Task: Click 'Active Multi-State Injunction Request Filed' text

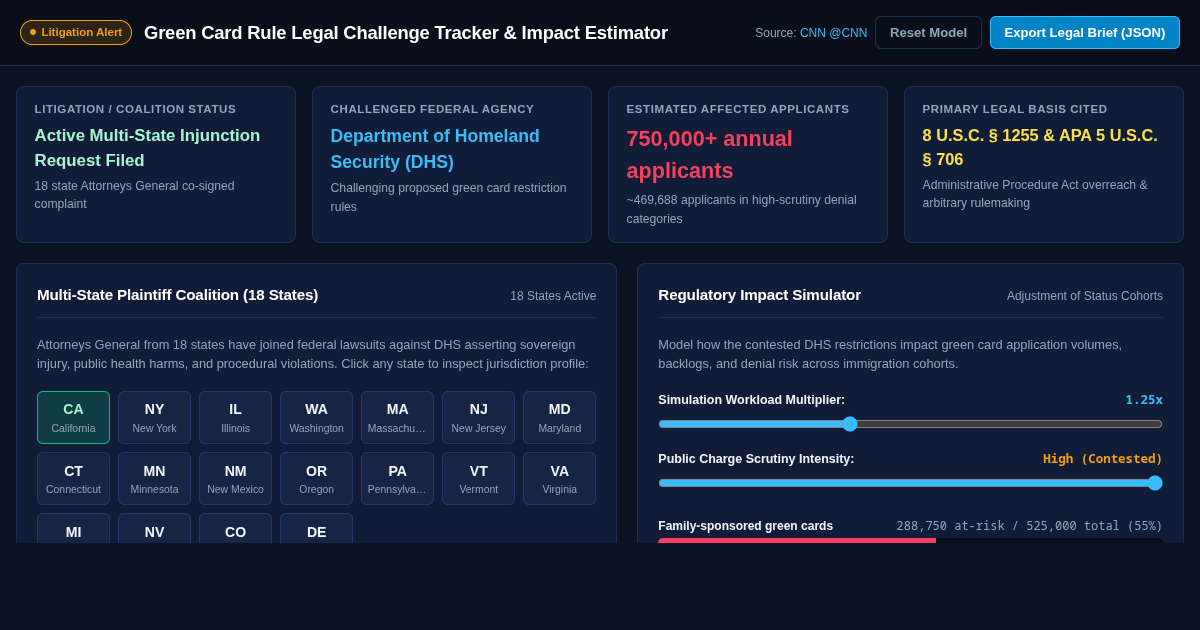Action: pos(147,148)
